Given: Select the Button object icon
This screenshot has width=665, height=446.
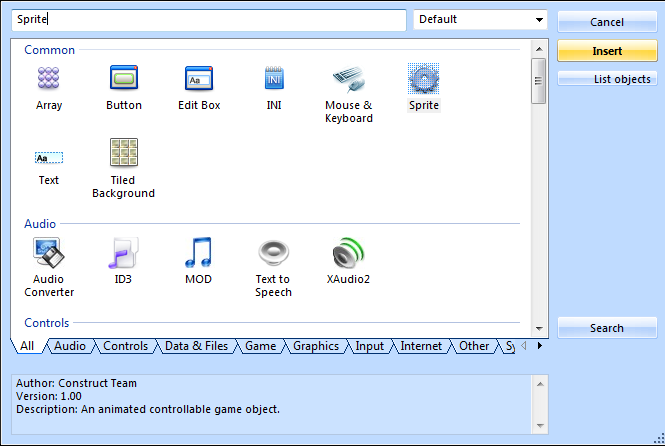Looking at the screenshot, I should pos(124,78).
